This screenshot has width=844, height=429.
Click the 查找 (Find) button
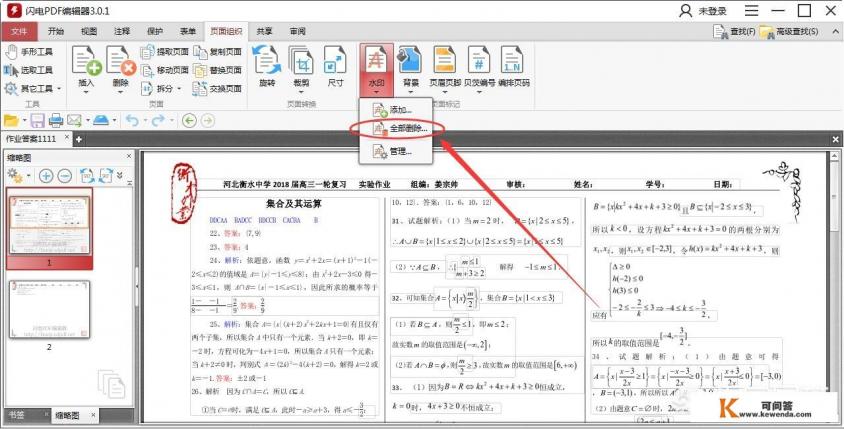[x=733, y=32]
